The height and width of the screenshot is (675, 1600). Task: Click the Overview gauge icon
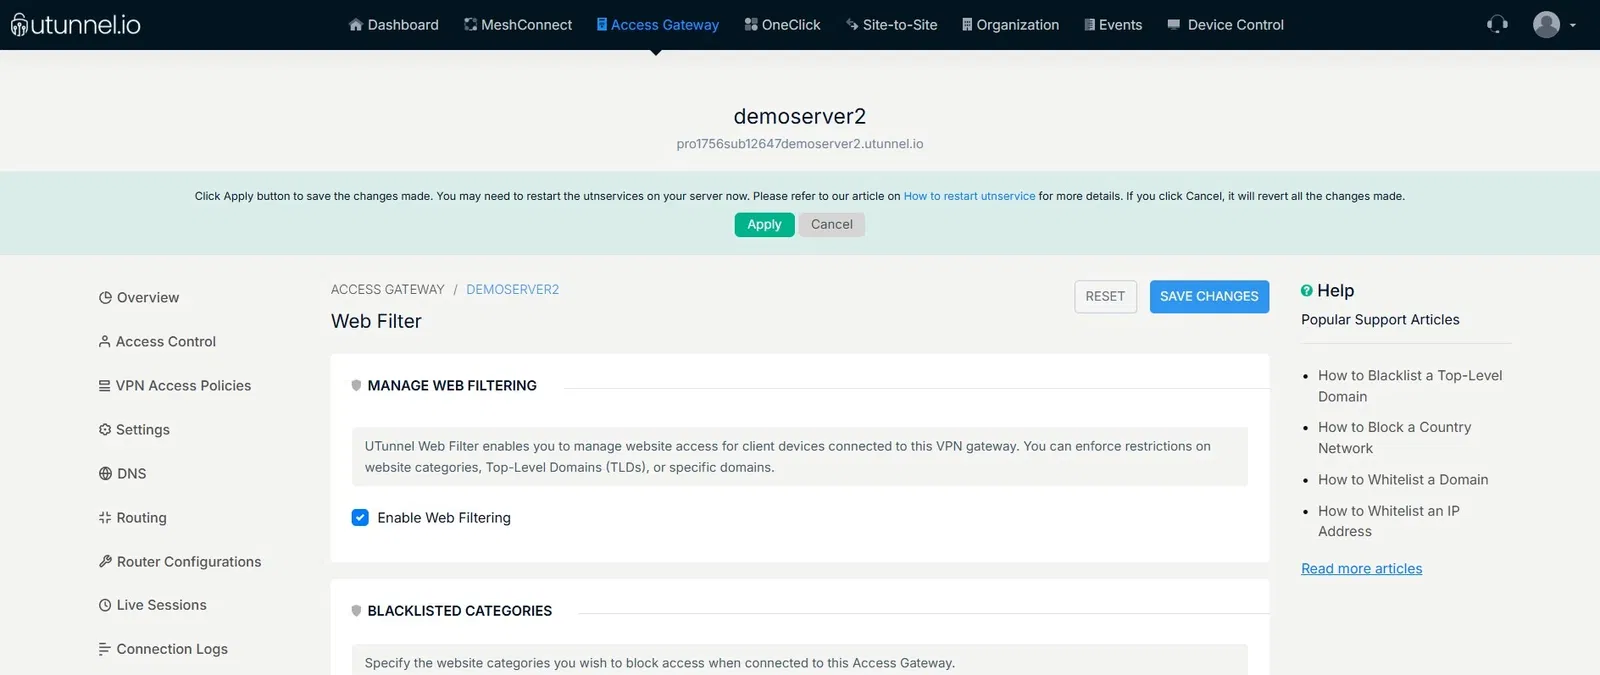pyautogui.click(x=105, y=298)
